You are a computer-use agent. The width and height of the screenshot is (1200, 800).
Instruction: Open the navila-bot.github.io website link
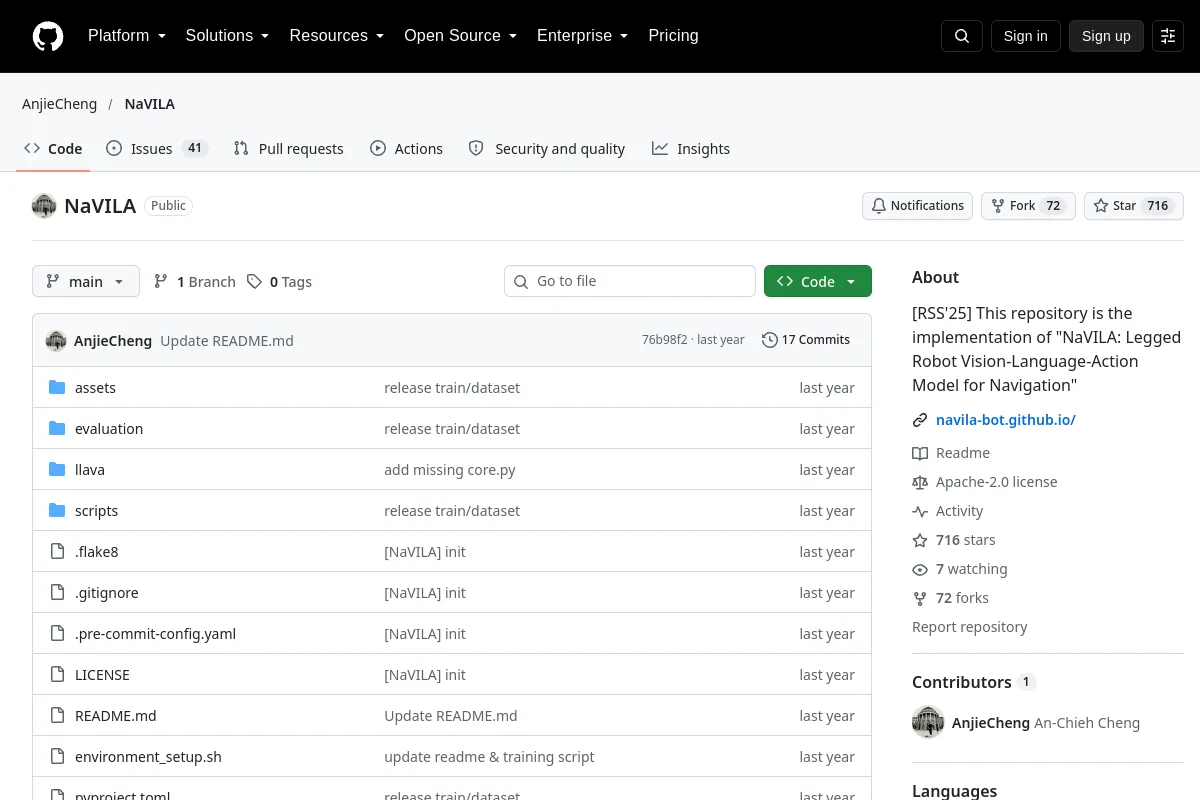1005,420
